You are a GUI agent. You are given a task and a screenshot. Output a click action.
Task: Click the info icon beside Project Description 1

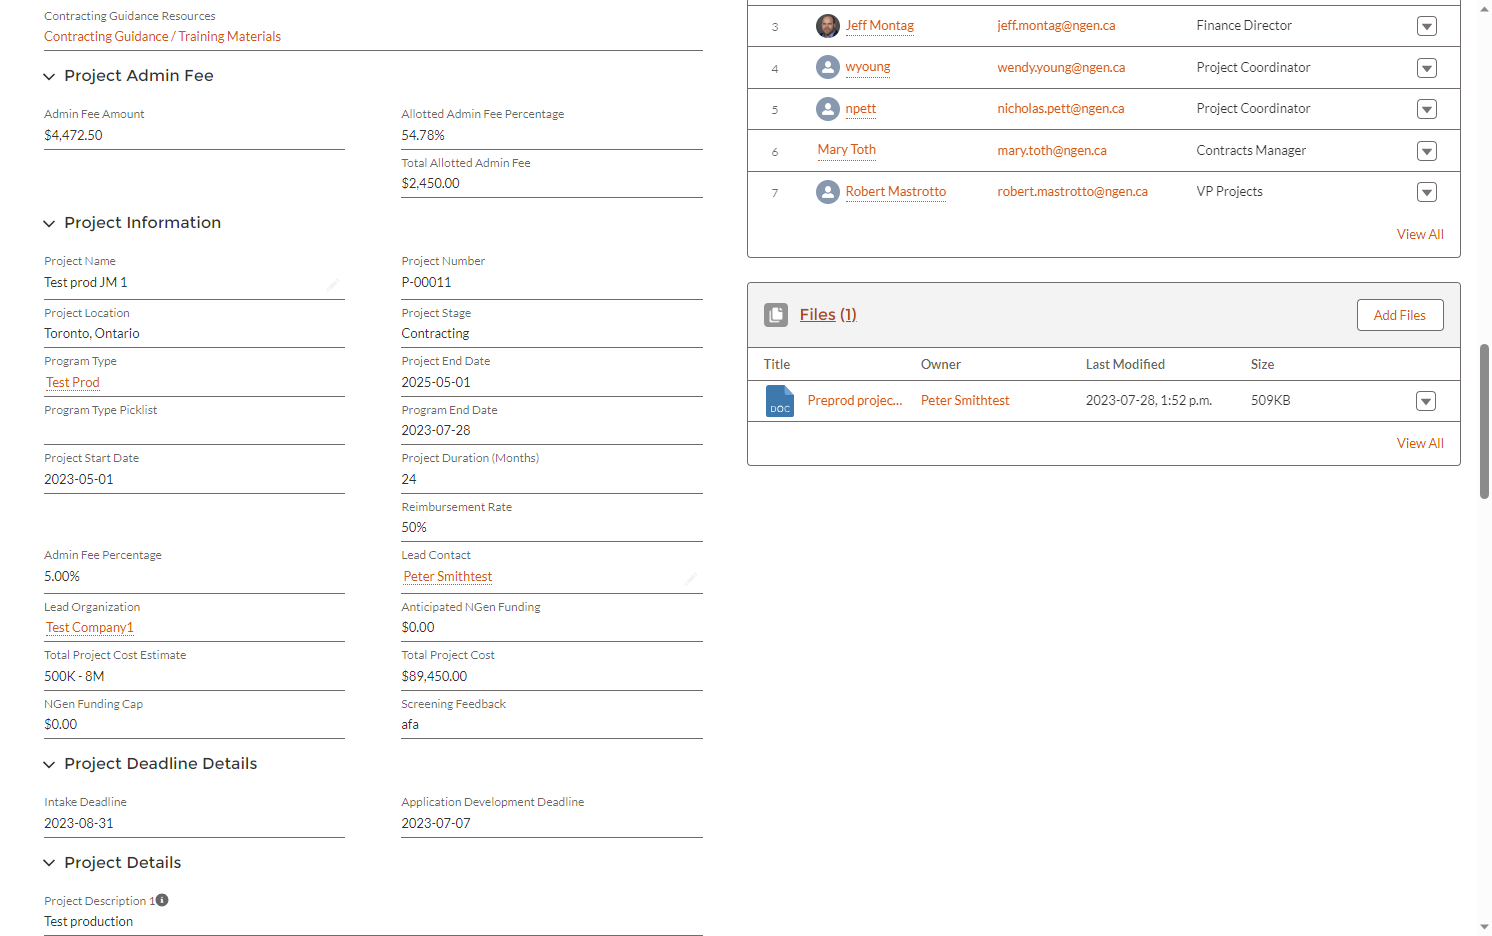point(162,900)
